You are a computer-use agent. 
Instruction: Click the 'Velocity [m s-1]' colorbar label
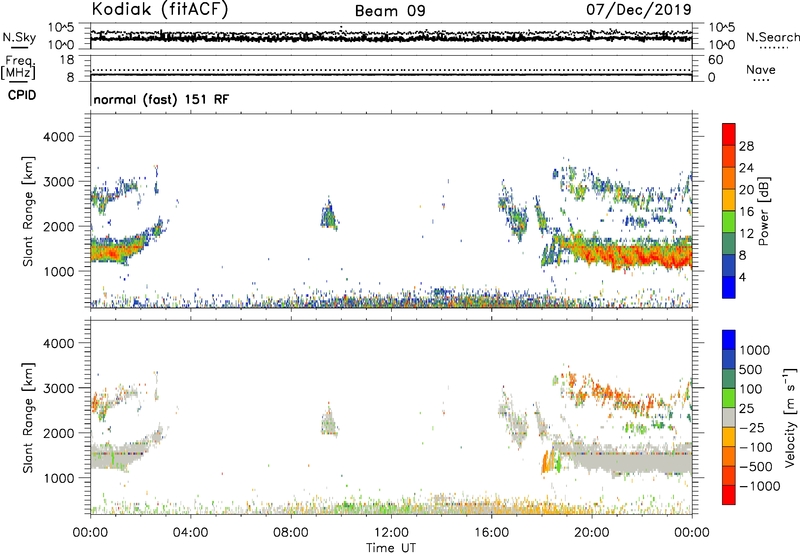[x=790, y=417]
